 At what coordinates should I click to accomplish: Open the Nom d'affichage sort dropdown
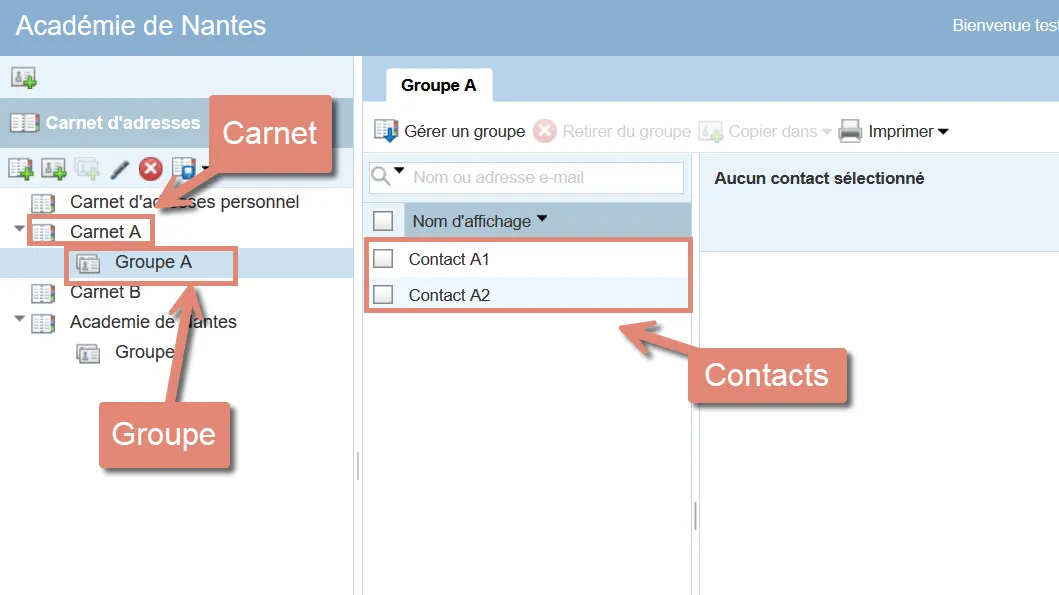(542, 219)
